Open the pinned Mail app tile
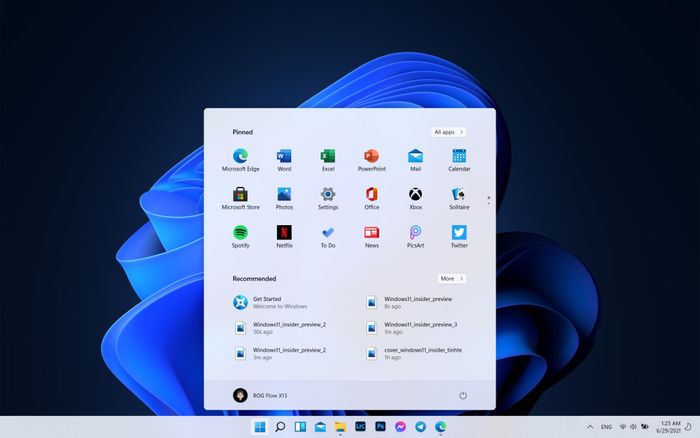This screenshot has height=438, width=700. (x=415, y=160)
